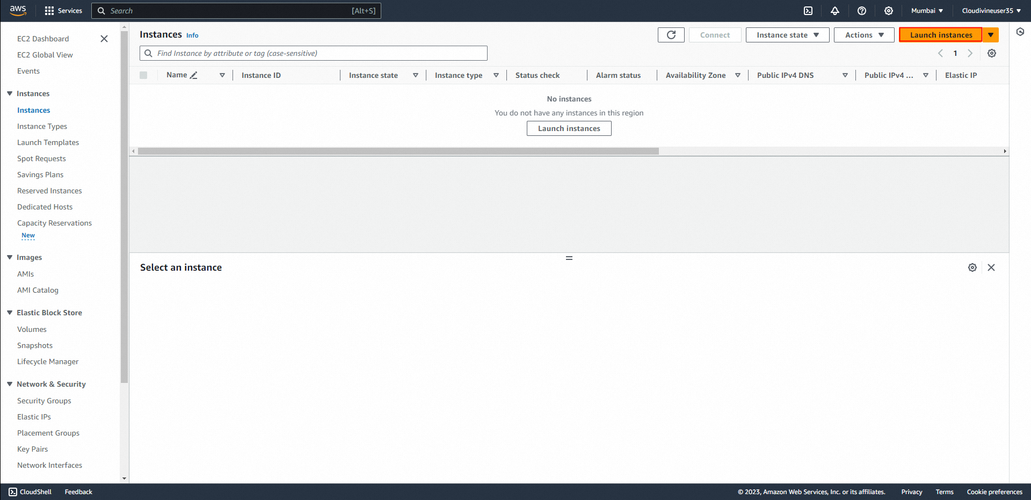
Task: Open Events in sidebar
Action: [x=28, y=71]
